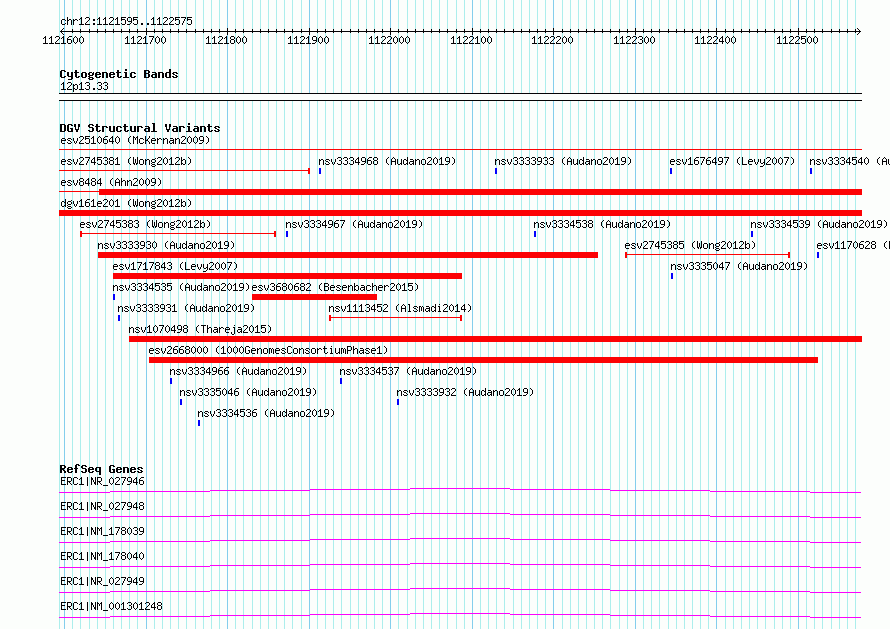Select the red bar under esv1717843 (Levy2007)
Screen dimensions: 890x629
coord(287,276)
